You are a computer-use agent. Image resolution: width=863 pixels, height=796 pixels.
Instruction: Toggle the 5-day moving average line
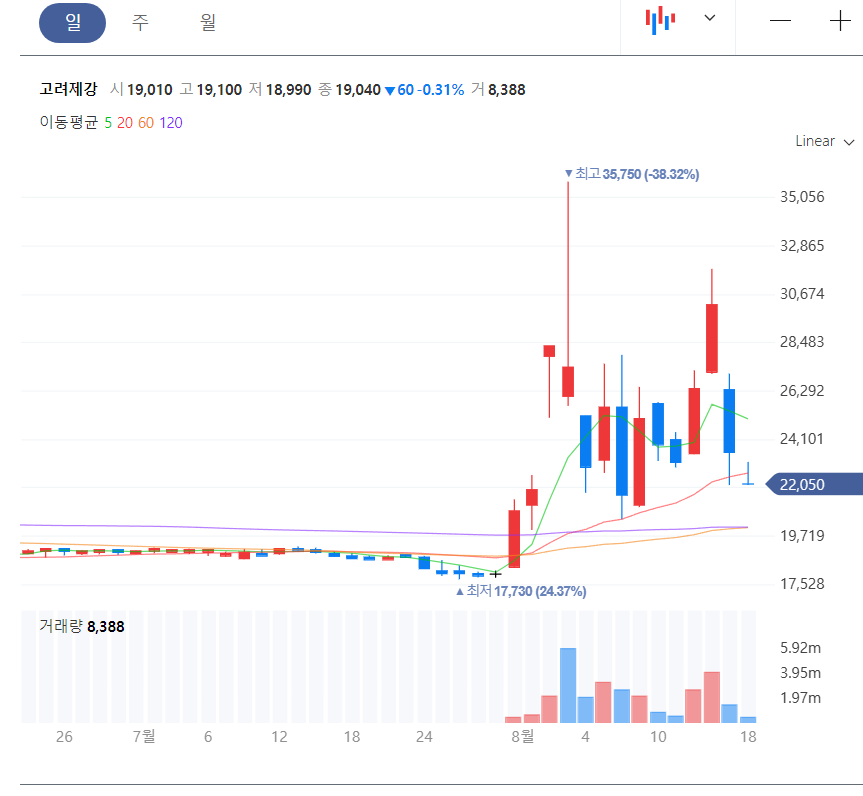(108, 122)
